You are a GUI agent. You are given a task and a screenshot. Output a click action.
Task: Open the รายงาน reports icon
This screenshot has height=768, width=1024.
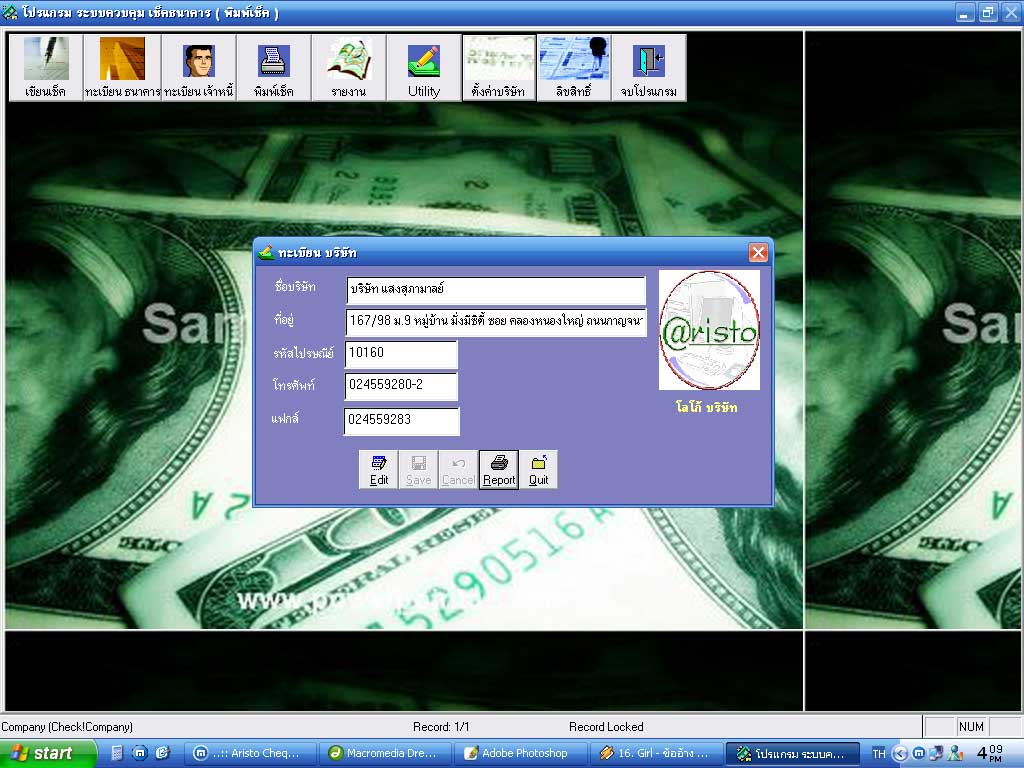[348, 67]
